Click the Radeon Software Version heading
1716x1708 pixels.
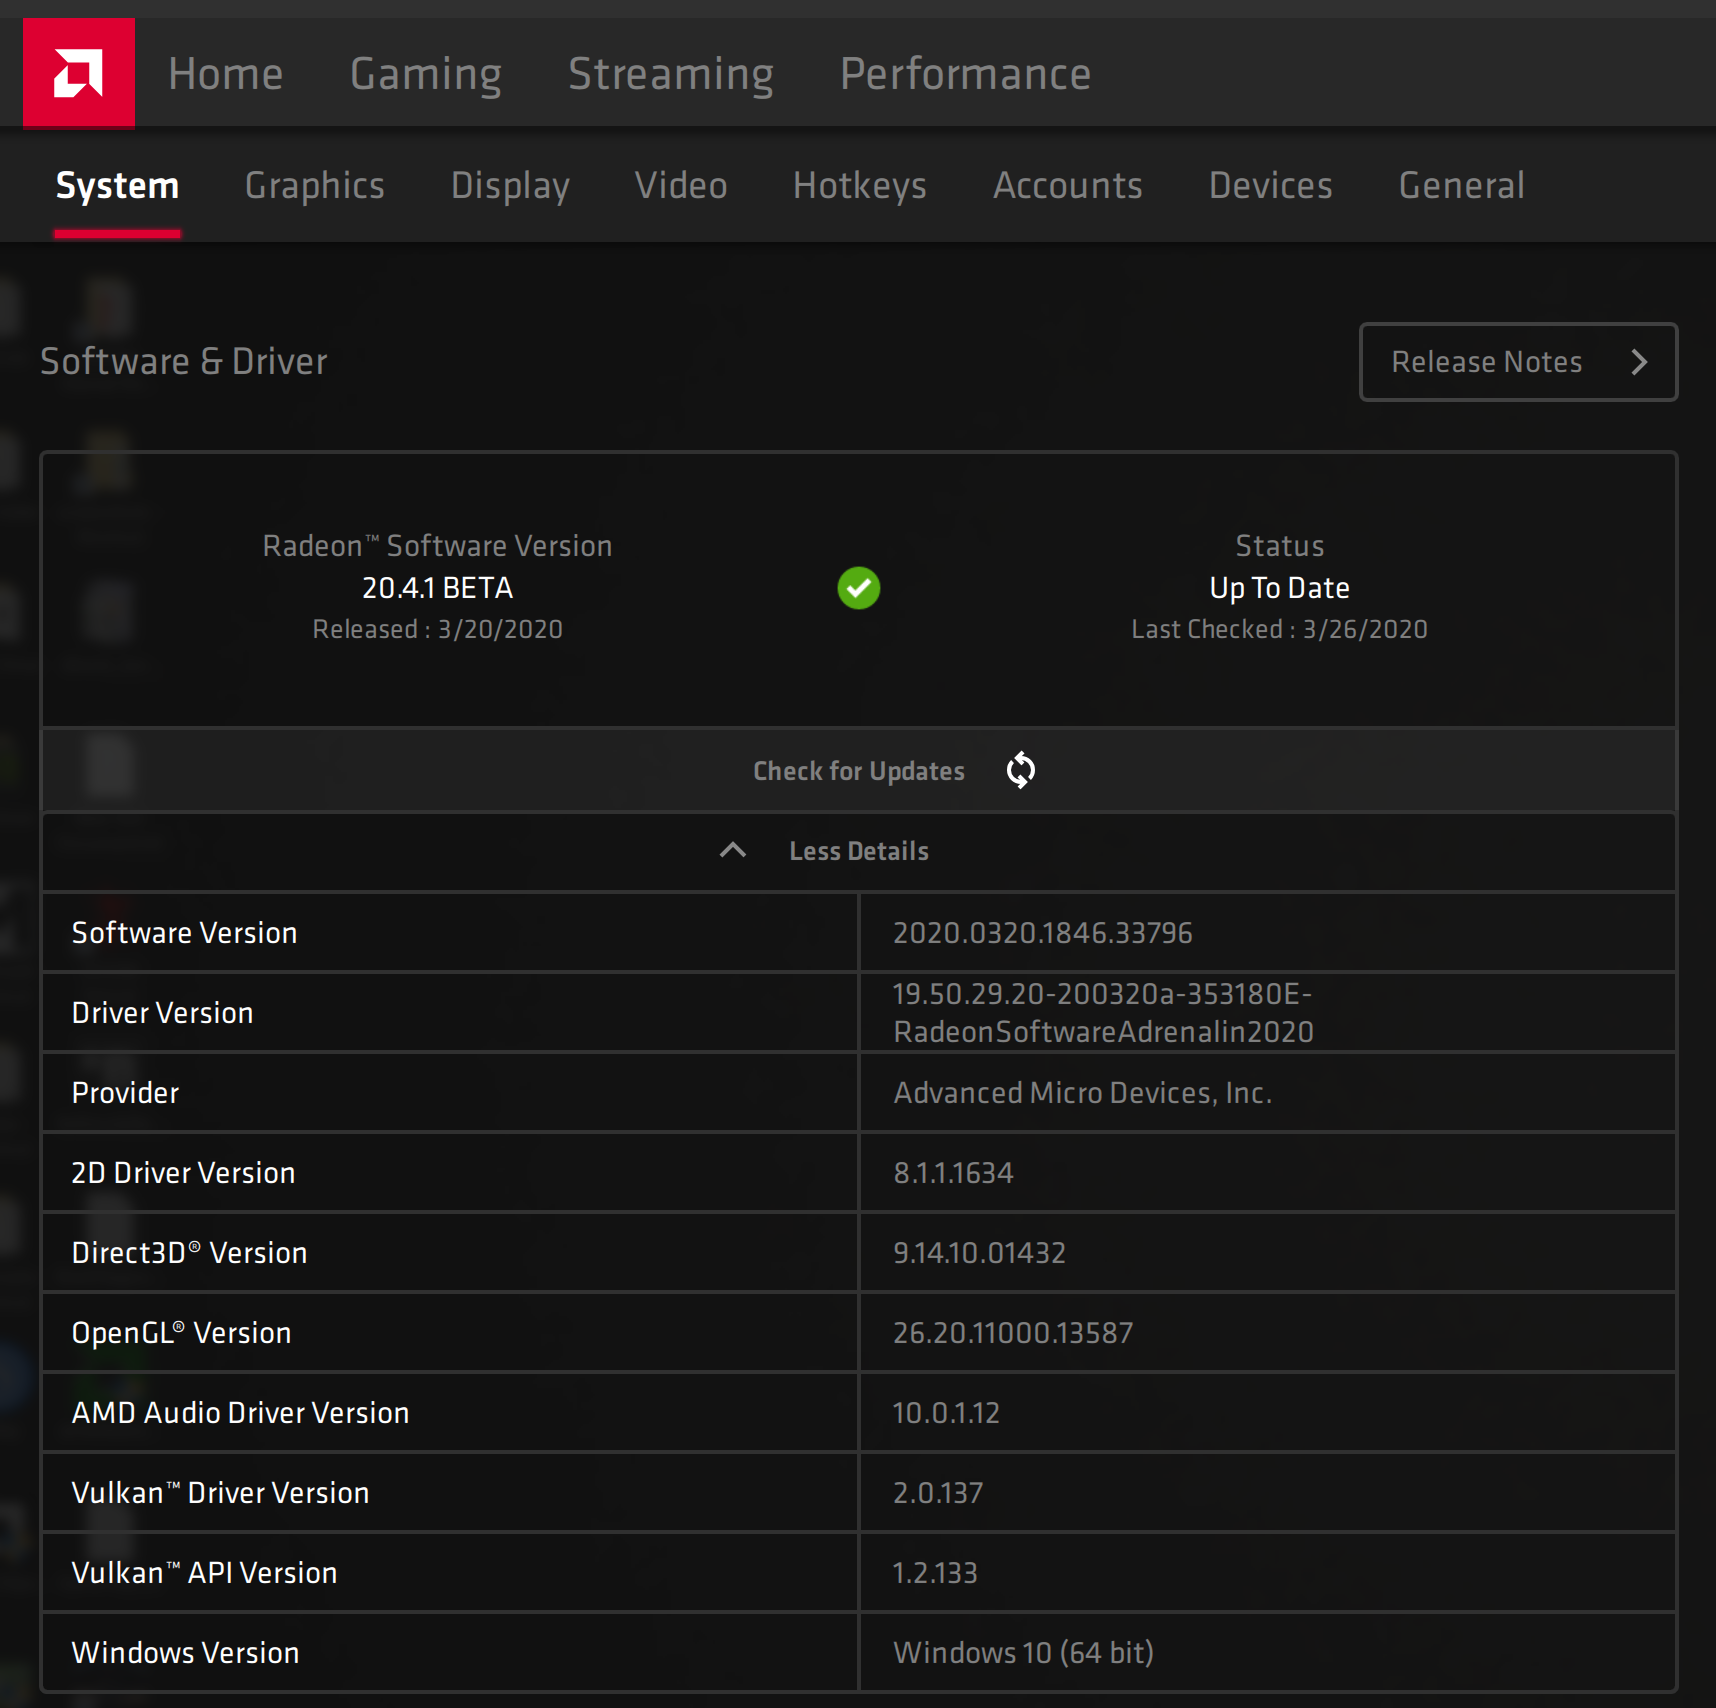437,546
